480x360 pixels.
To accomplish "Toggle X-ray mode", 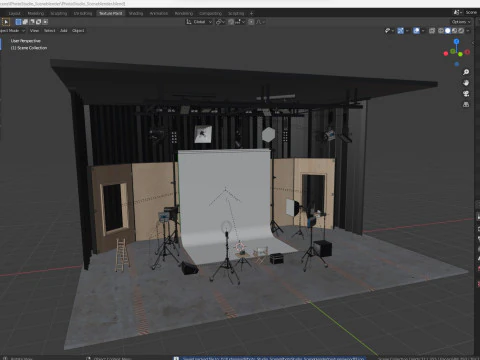I will click(x=432, y=31).
